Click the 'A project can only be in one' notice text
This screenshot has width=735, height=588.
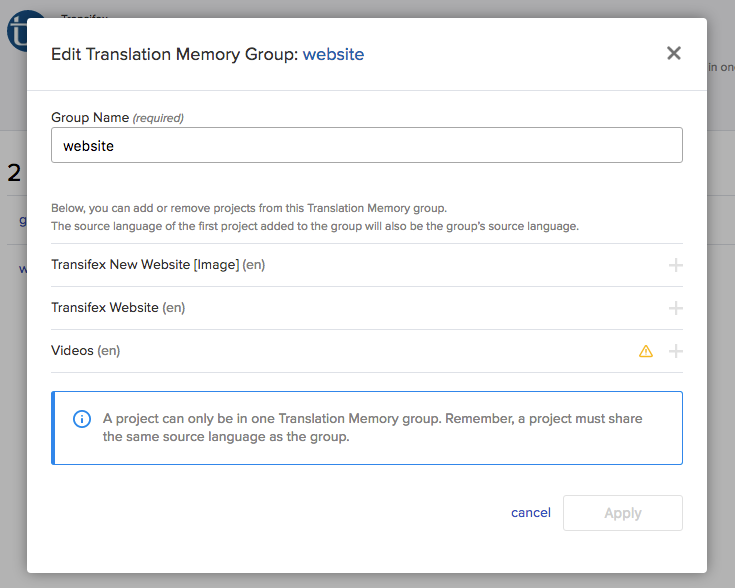[373, 428]
